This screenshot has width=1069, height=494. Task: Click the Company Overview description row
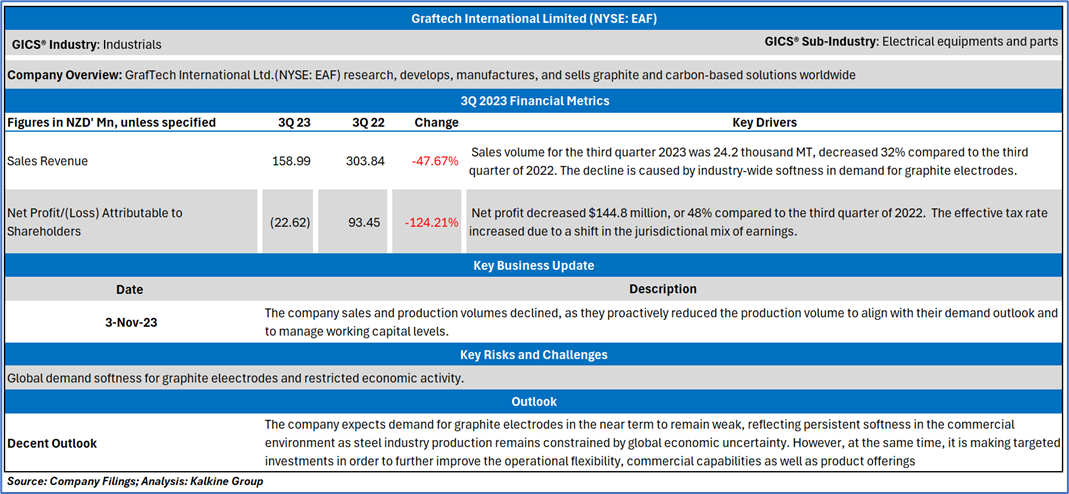click(431, 75)
